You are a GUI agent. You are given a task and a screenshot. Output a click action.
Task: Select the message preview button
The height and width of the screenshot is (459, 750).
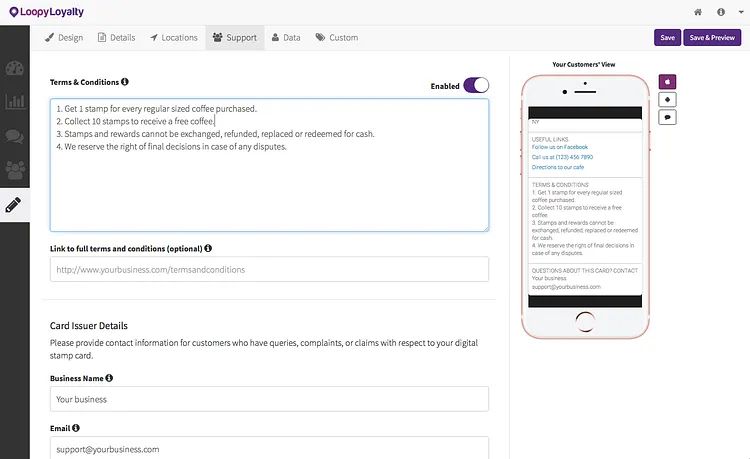667,117
